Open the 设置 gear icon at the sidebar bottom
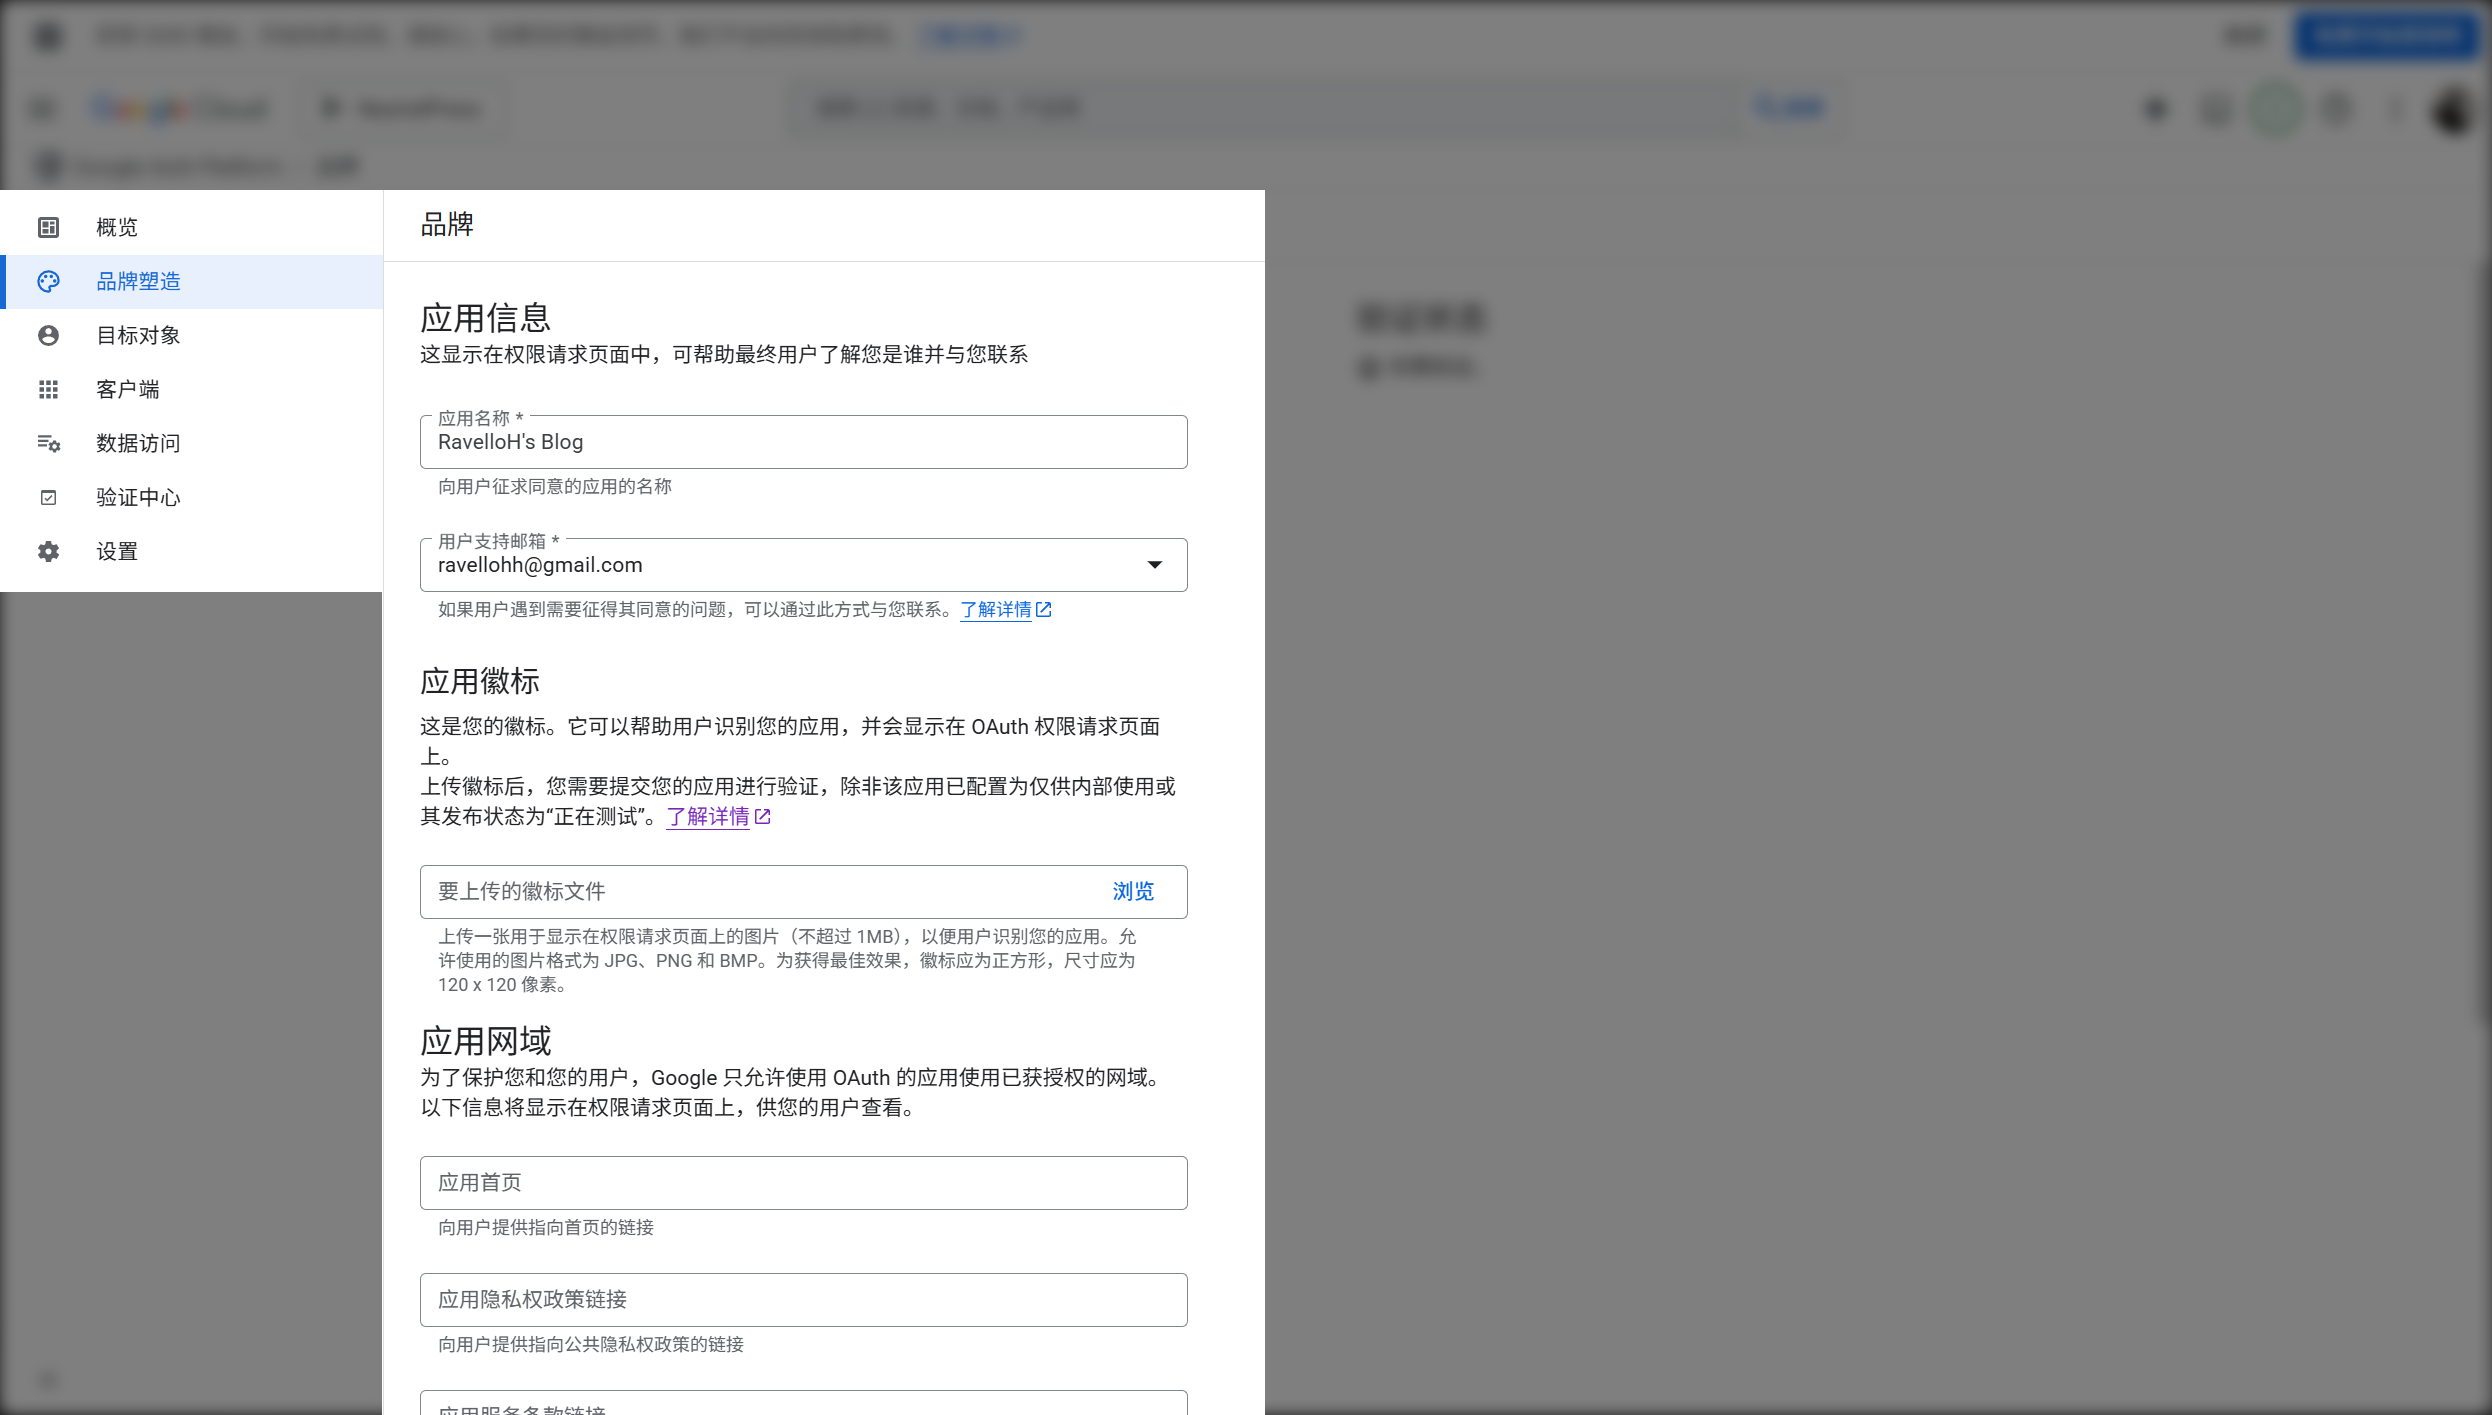Image resolution: width=2492 pixels, height=1415 pixels. 48,551
